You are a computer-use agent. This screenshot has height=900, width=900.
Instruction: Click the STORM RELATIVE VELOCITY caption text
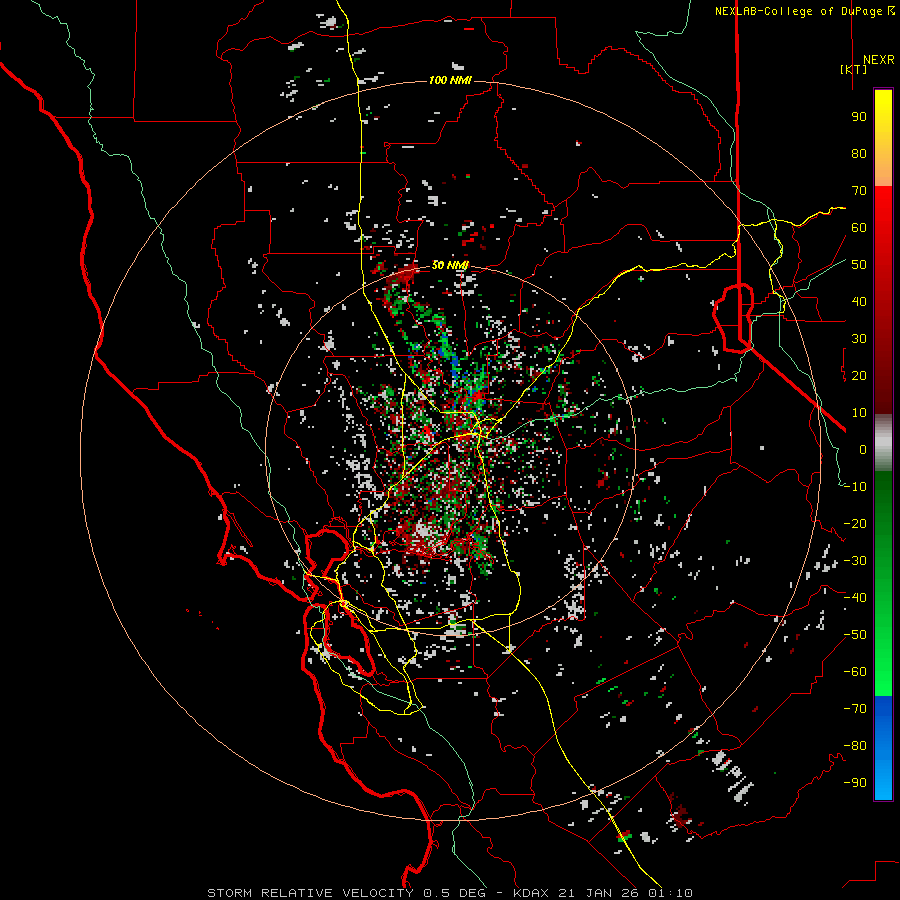click(311, 893)
